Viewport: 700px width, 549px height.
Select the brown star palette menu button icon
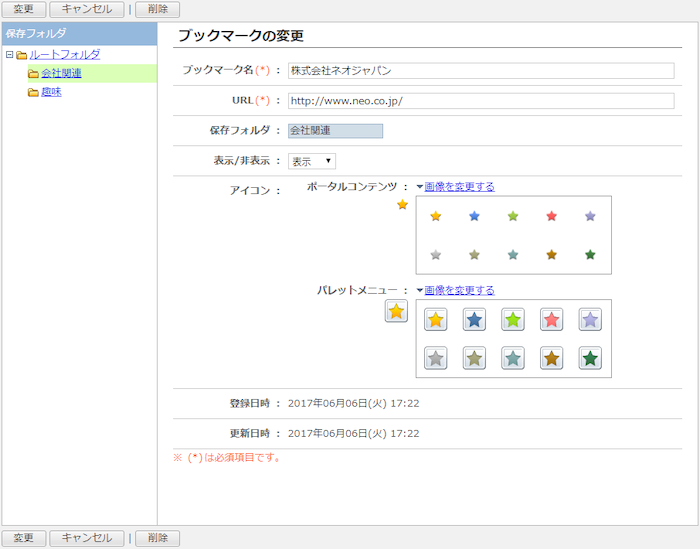click(551, 358)
